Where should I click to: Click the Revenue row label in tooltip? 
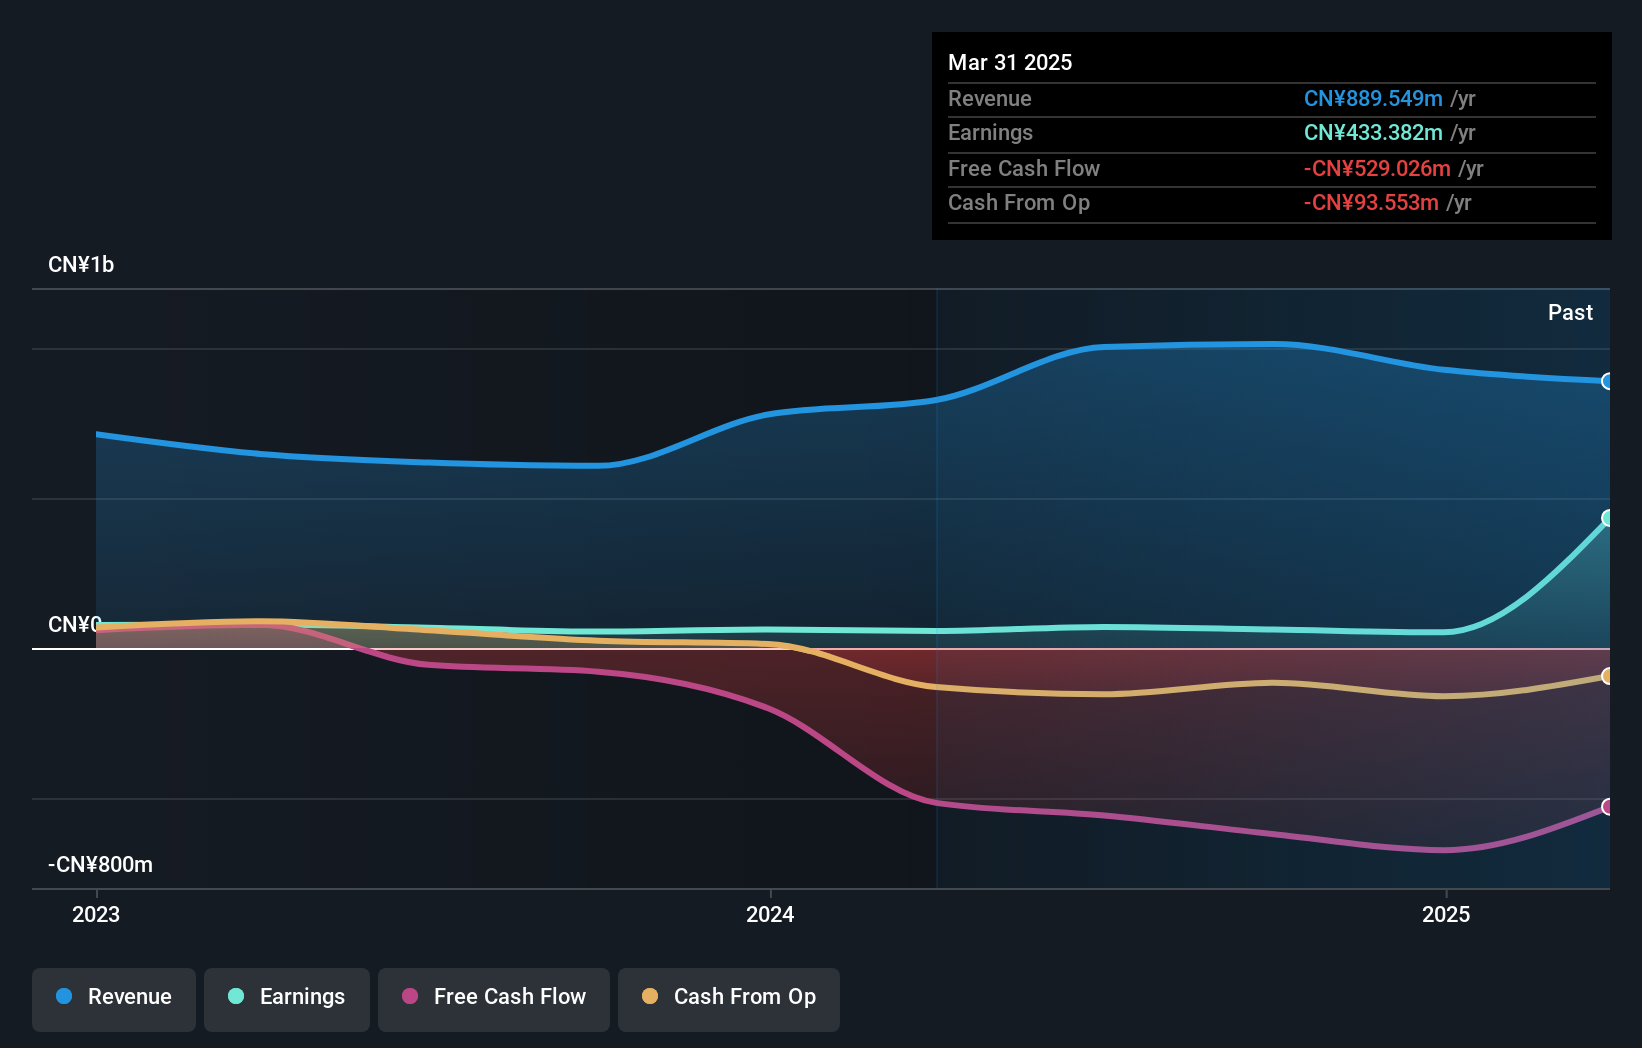pos(990,99)
